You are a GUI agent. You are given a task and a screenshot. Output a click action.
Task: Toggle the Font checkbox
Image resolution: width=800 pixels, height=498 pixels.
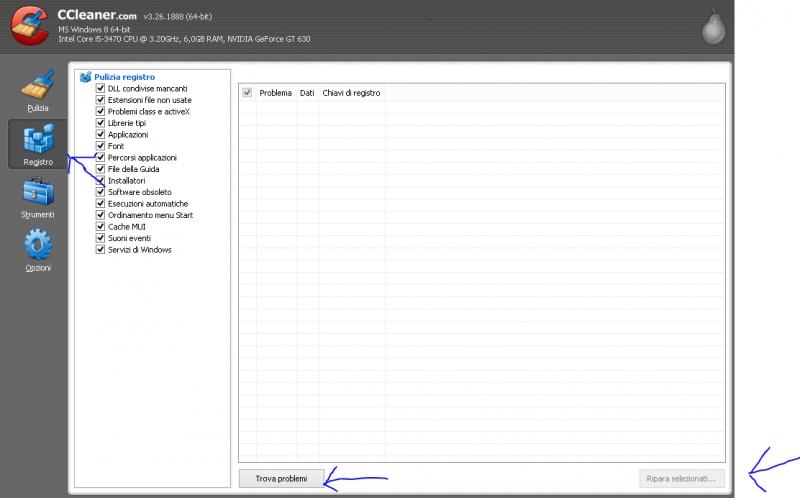(x=100, y=146)
